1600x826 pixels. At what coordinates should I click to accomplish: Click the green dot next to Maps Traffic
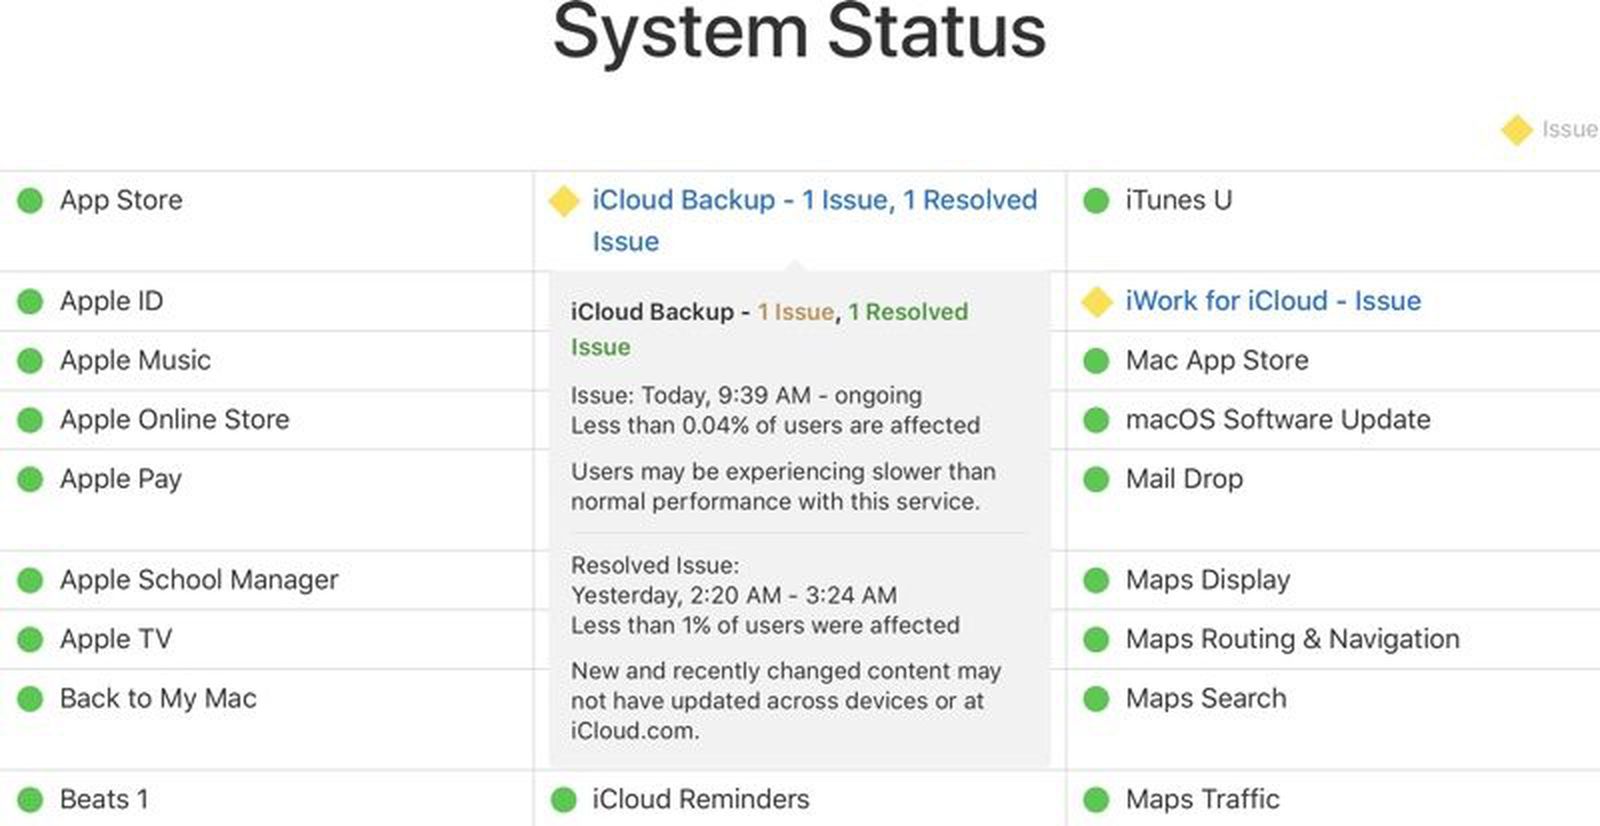pyautogui.click(x=1094, y=799)
